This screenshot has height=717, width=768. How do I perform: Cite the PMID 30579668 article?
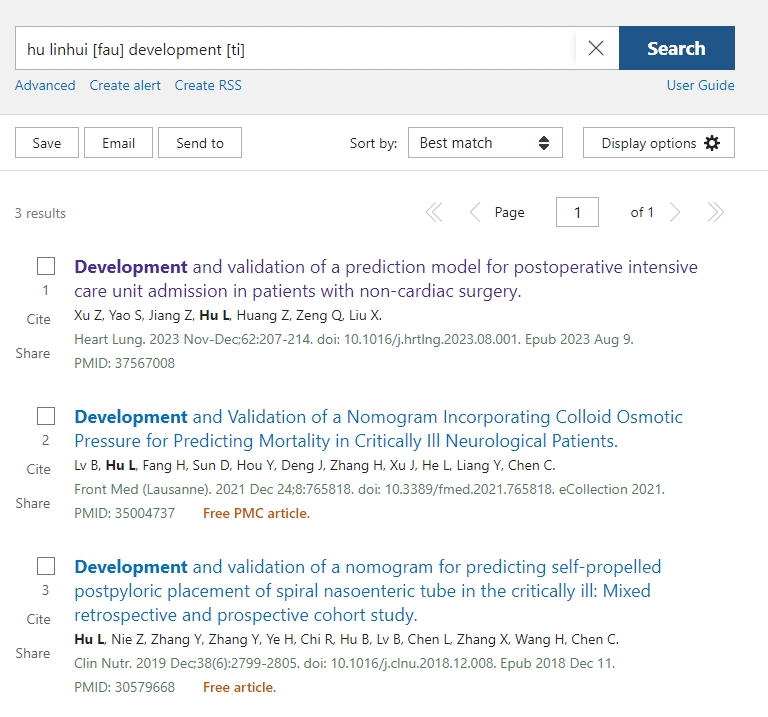(38, 619)
